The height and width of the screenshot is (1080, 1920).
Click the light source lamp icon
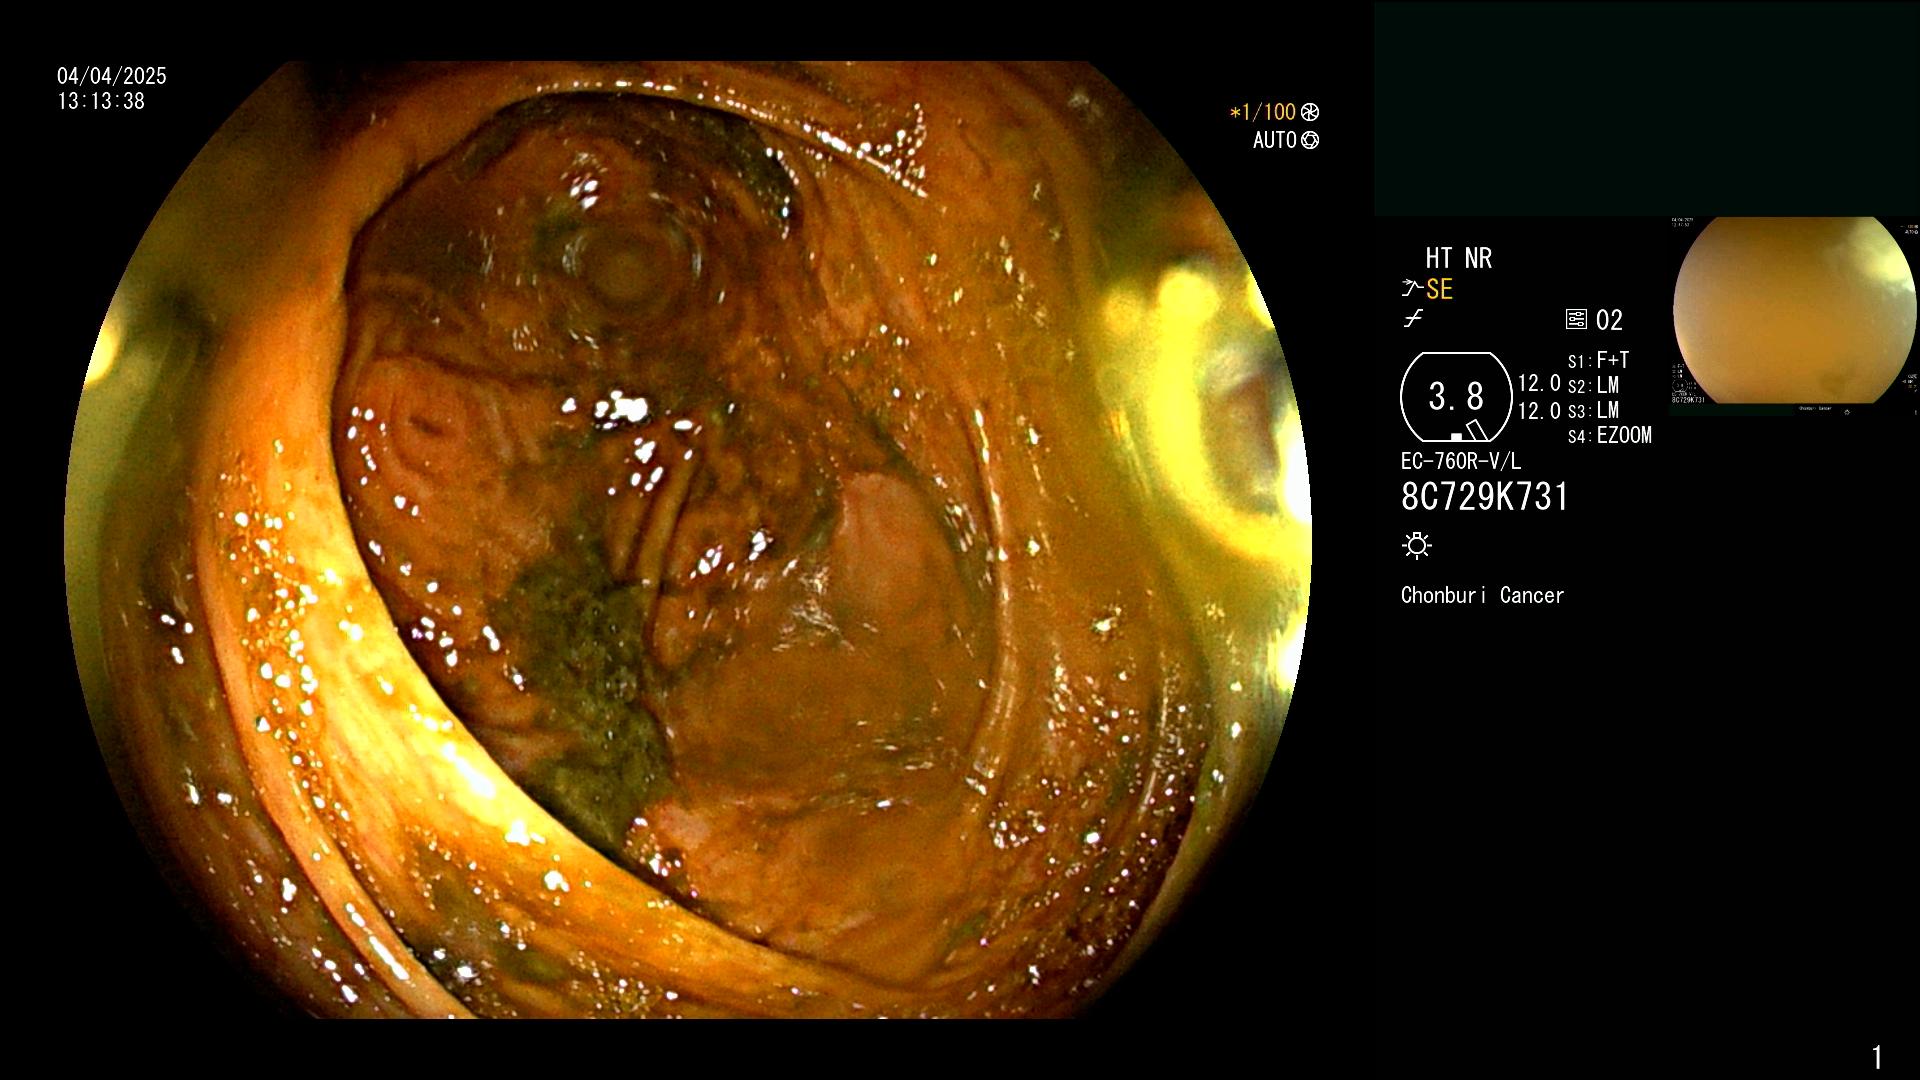click(x=1417, y=545)
